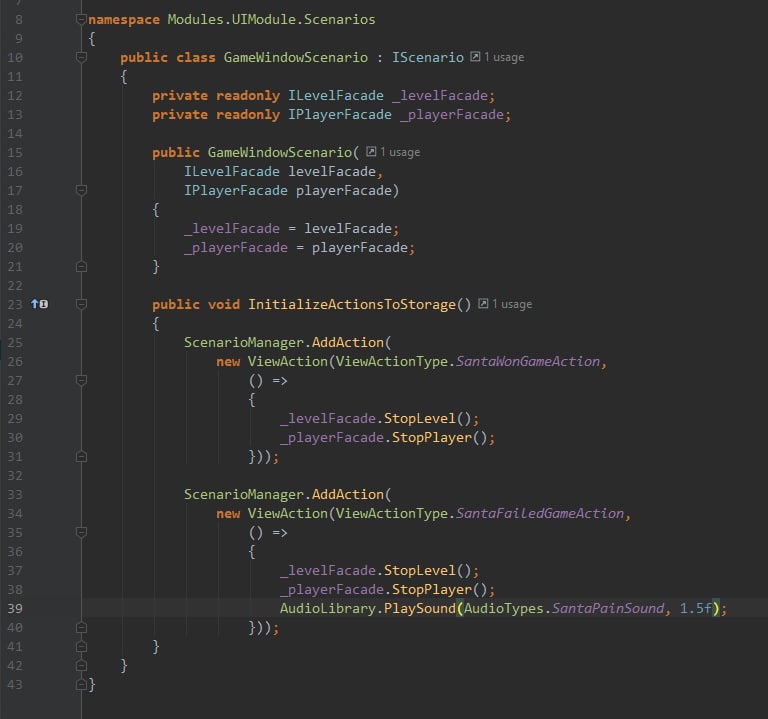Click the usages icon after GameWindowScenario constructor

[x=371, y=152]
